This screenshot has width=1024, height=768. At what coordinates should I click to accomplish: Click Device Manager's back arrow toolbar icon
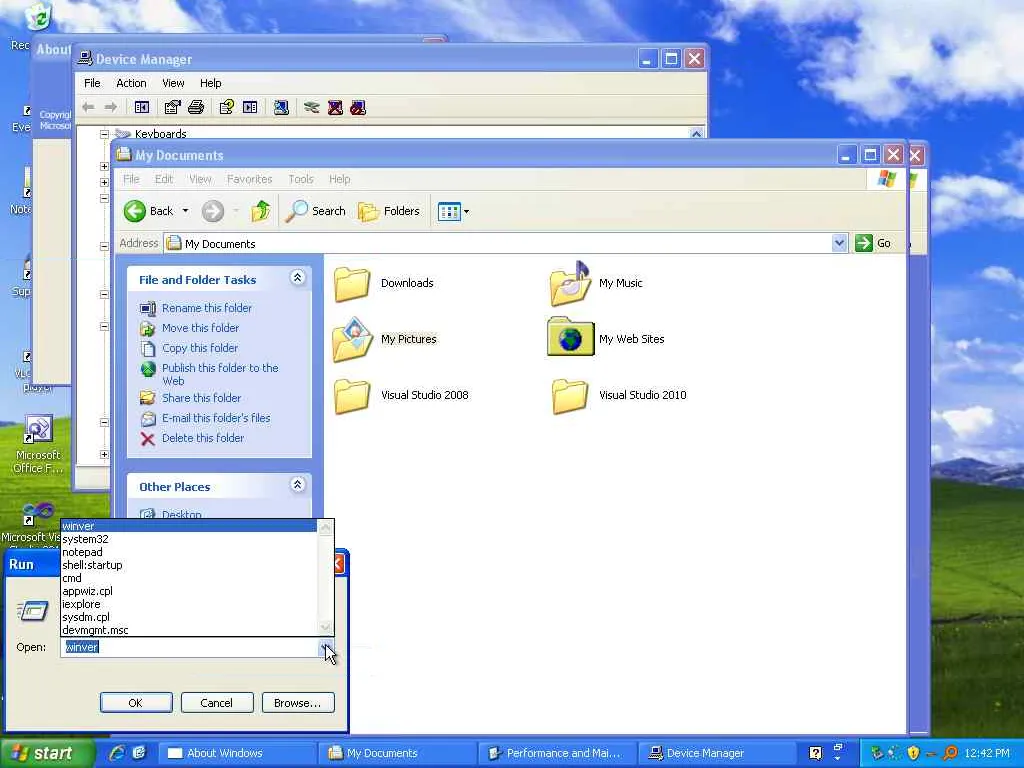pos(88,107)
